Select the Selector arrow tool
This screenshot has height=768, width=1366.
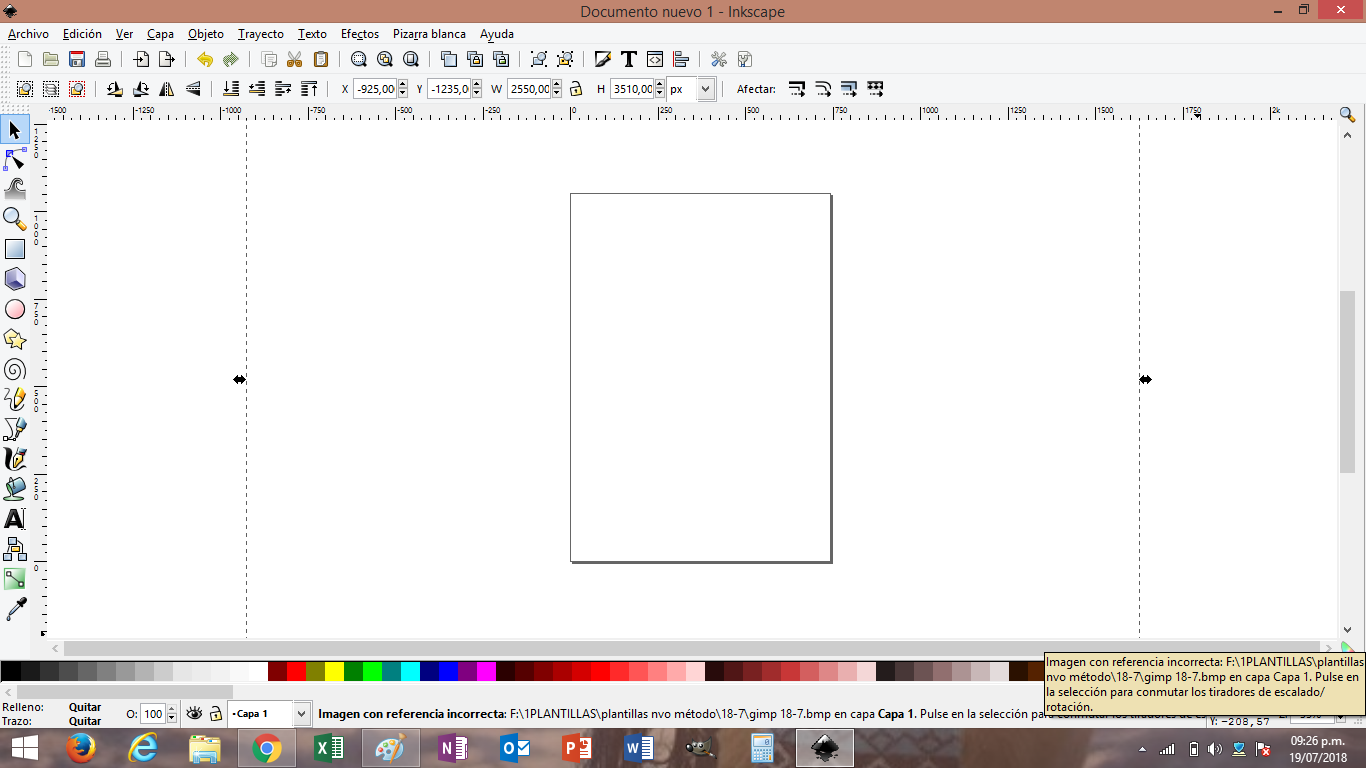point(15,130)
